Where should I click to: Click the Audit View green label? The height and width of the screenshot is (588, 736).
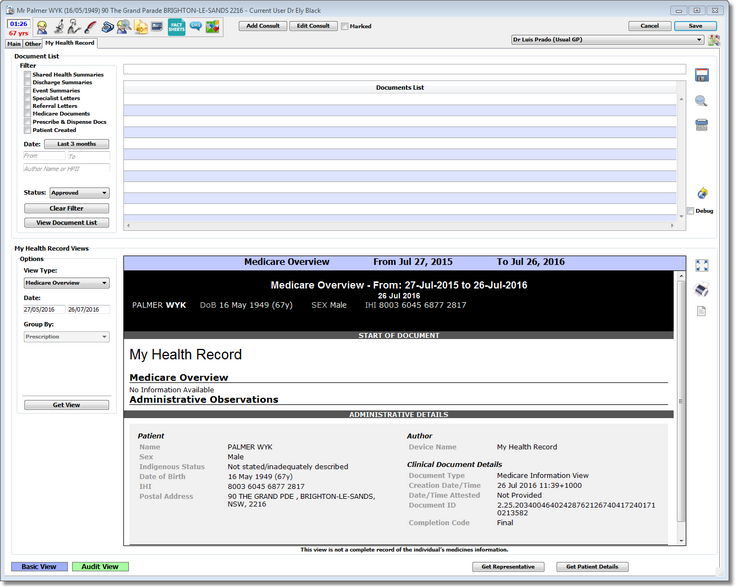coord(100,567)
